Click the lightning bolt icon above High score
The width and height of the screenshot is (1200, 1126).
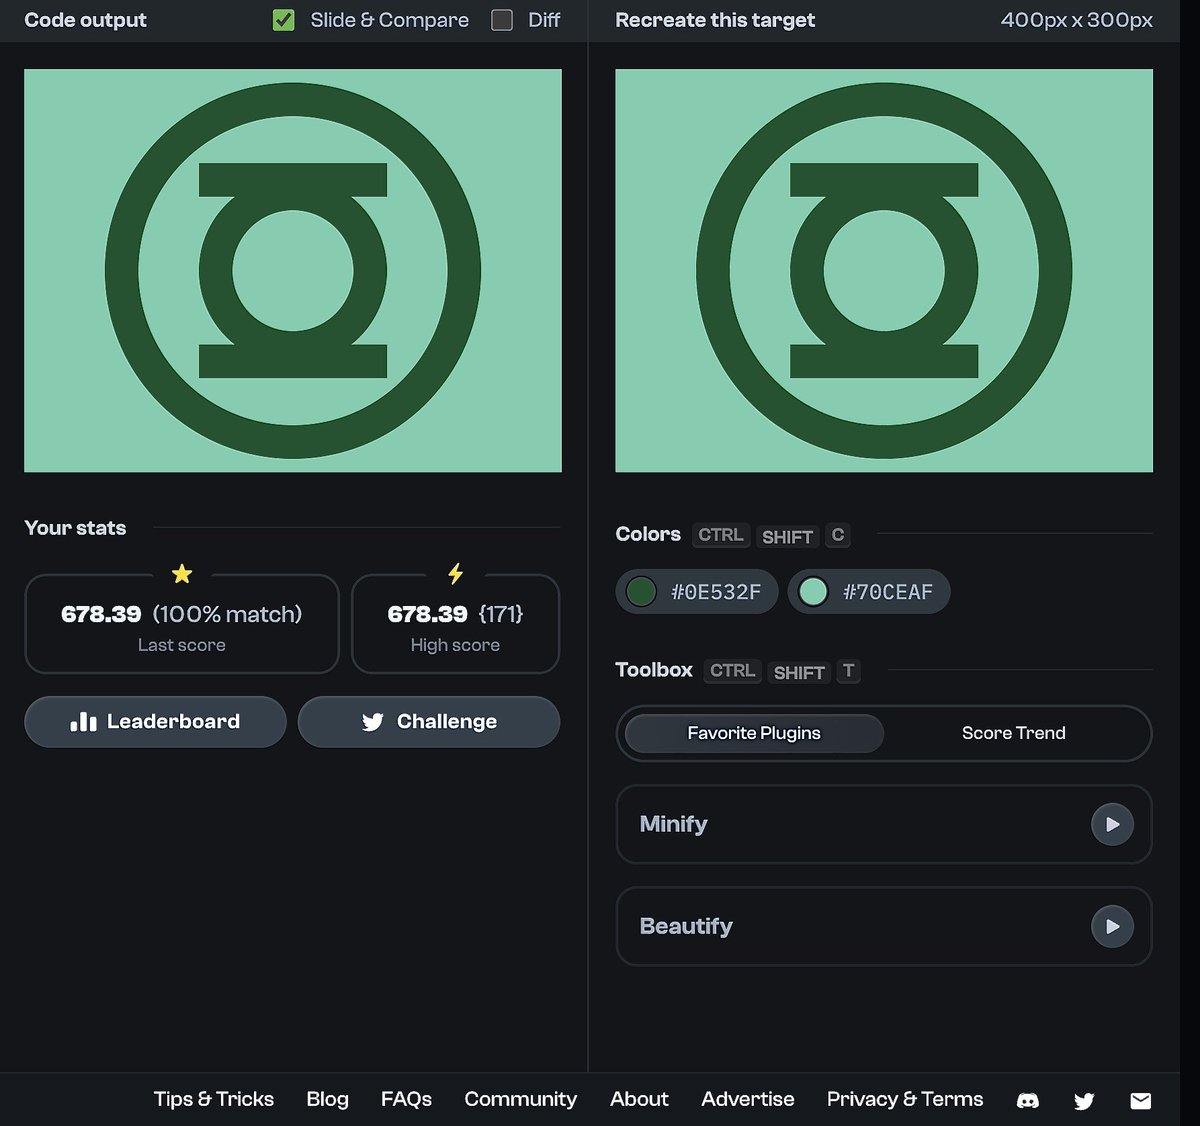click(455, 574)
